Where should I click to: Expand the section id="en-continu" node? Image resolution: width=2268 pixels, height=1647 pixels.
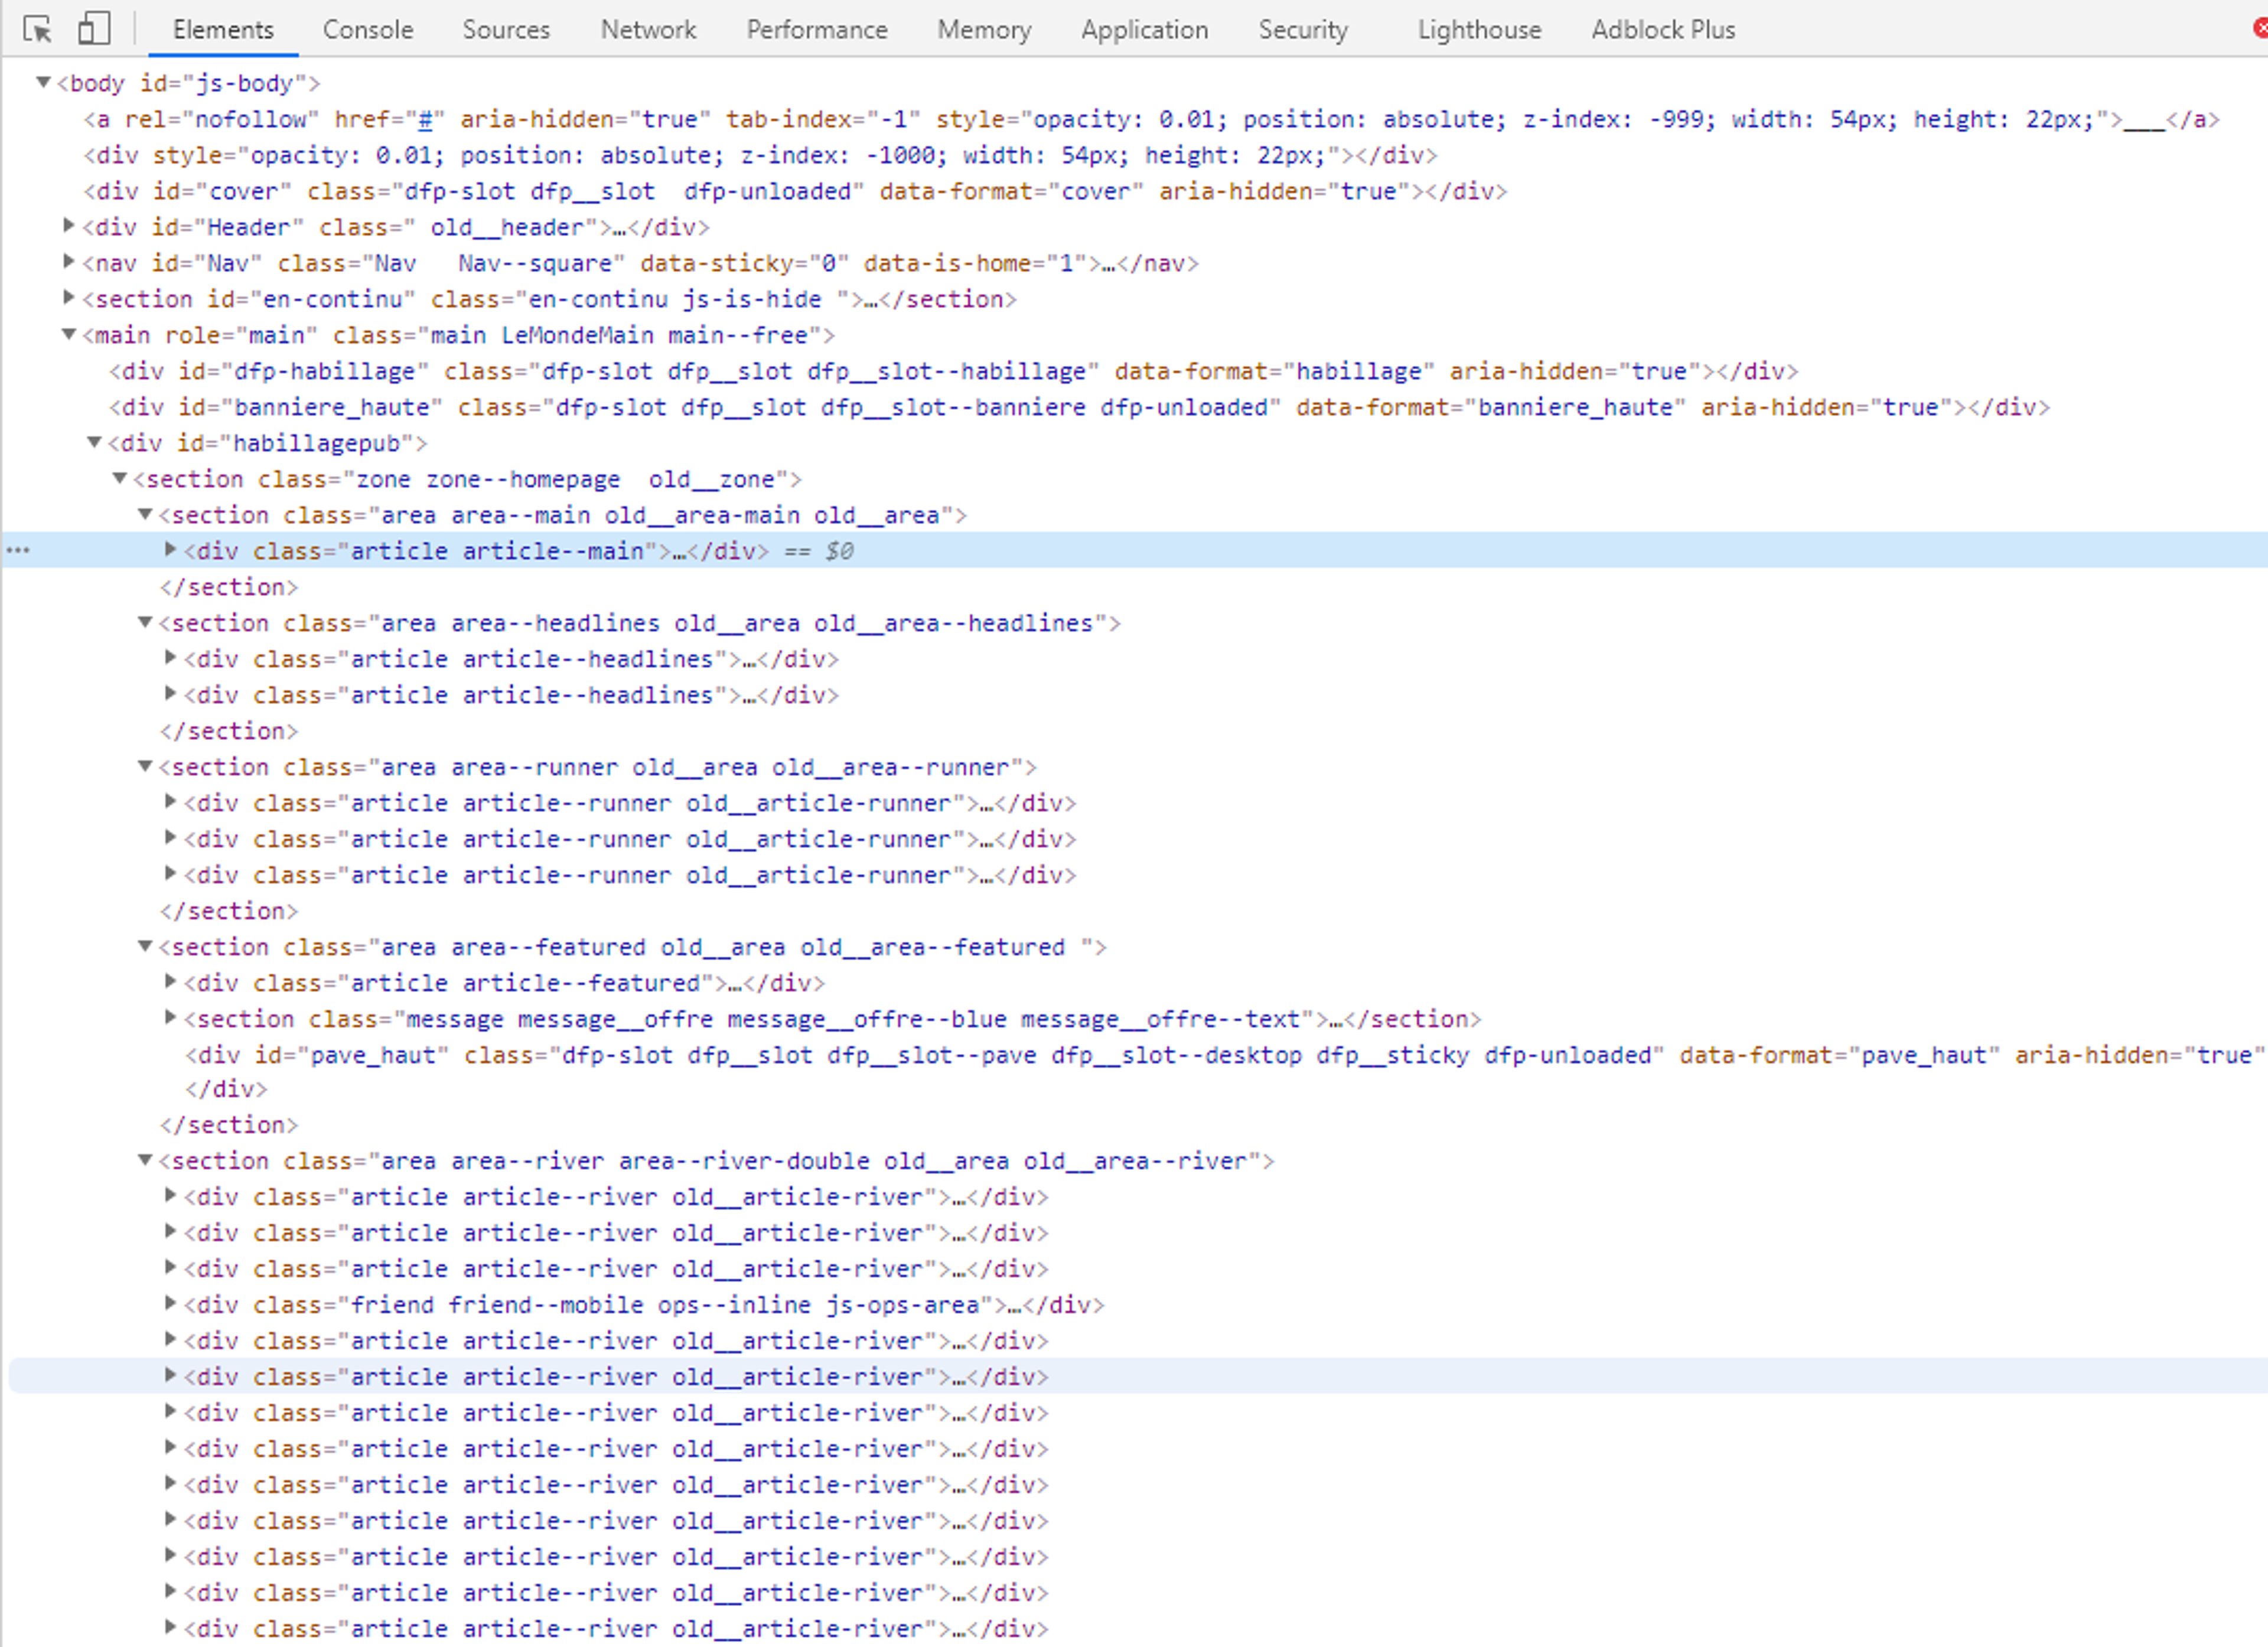(x=68, y=298)
